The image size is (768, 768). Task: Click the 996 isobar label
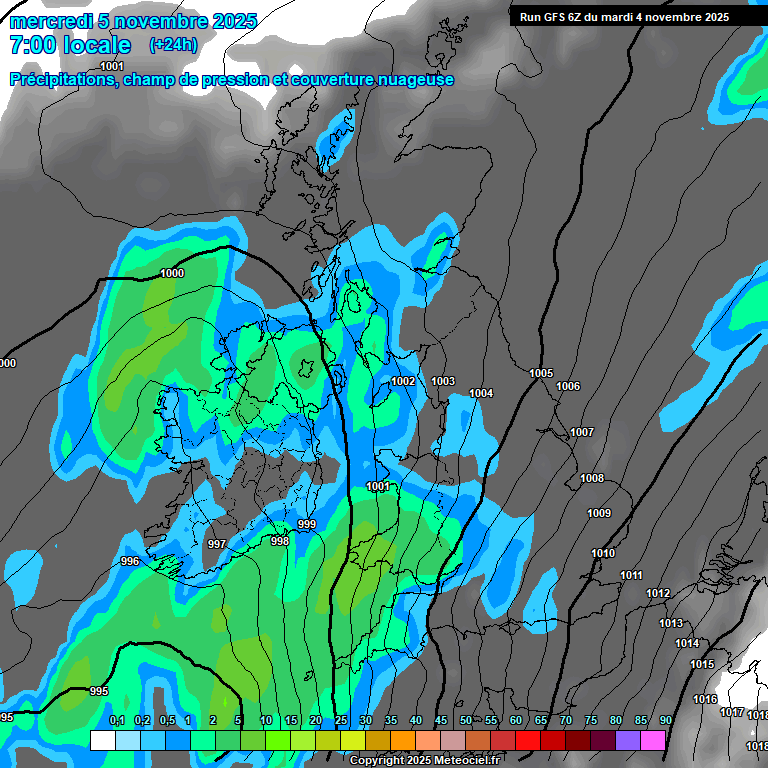coord(130,561)
